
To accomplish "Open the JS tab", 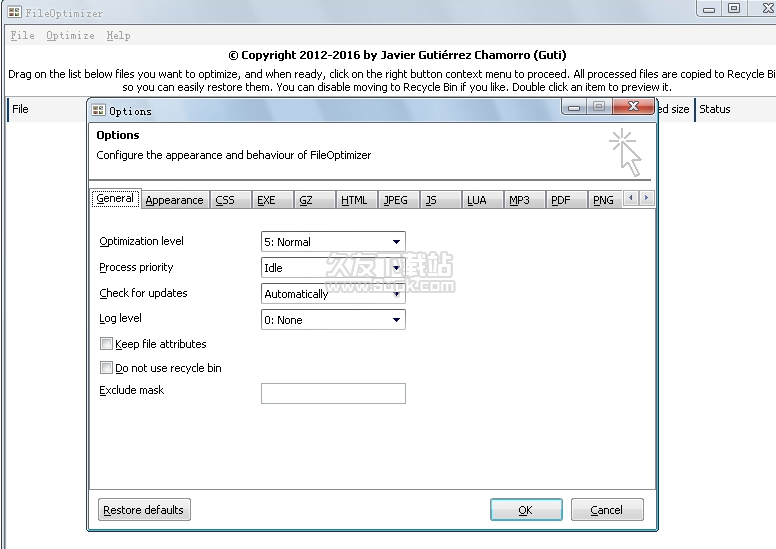I will (440, 200).
